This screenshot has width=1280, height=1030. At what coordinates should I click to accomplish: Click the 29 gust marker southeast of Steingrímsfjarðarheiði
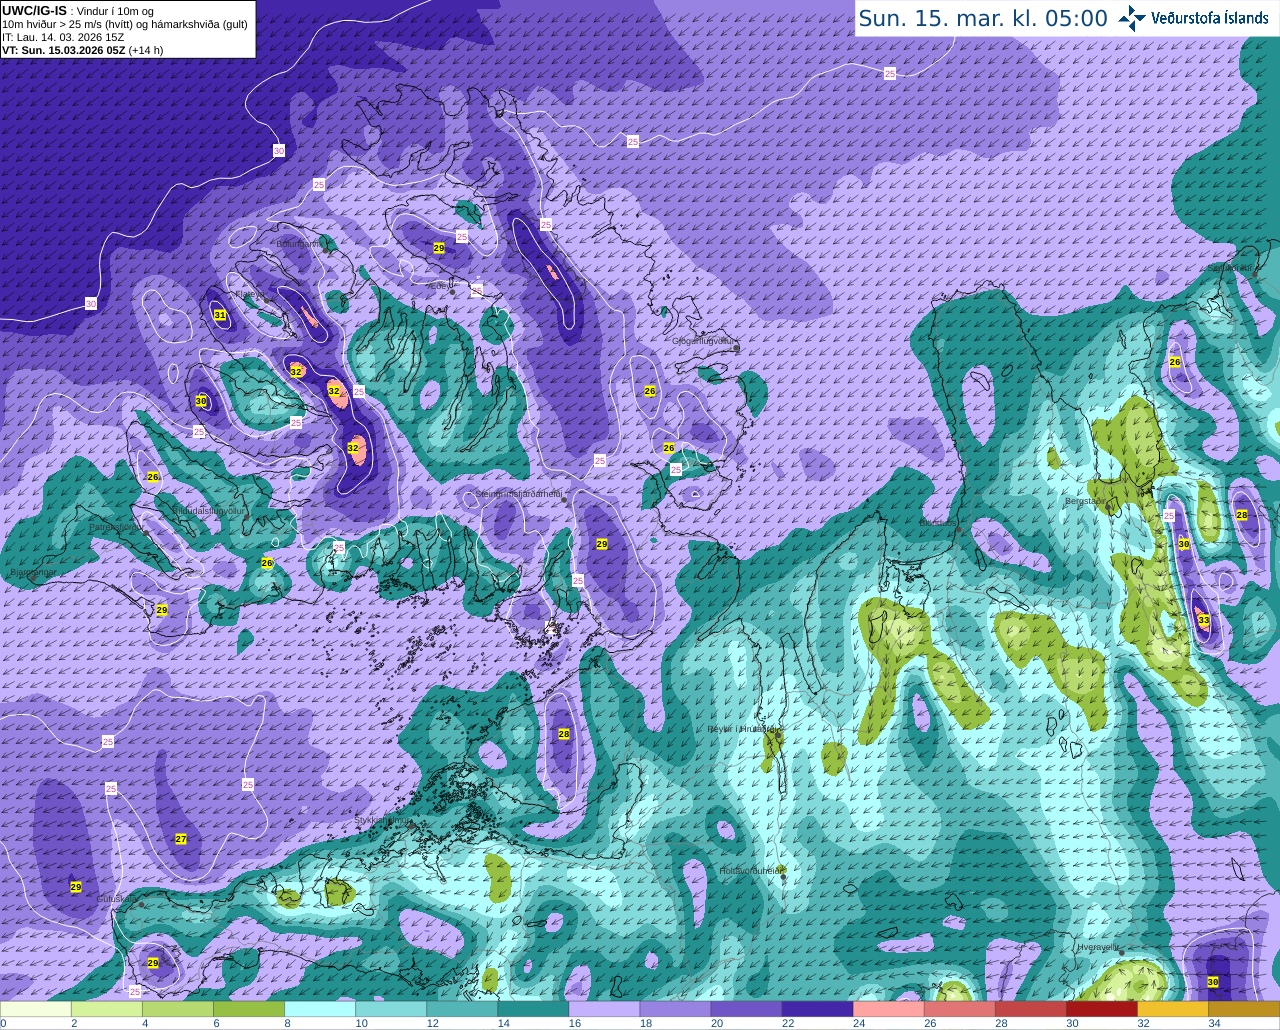pos(602,544)
